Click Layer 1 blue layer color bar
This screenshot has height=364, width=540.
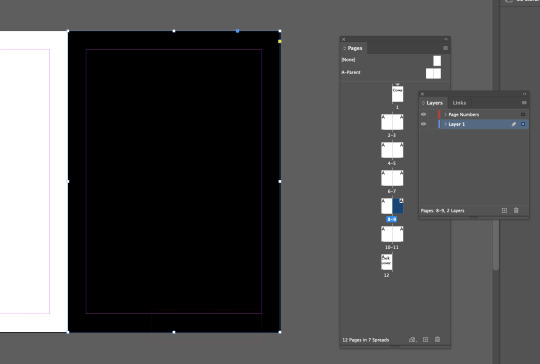[439, 124]
